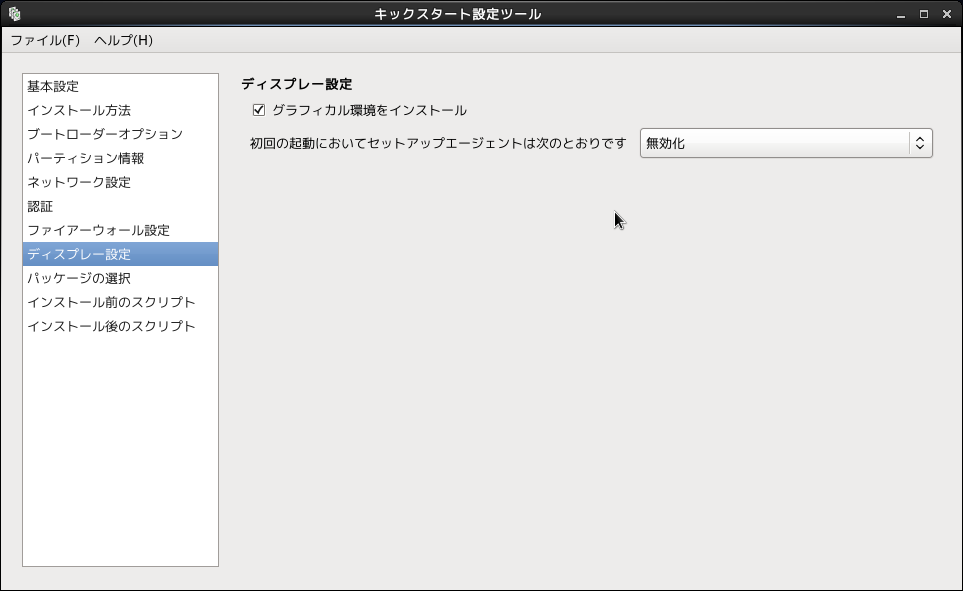The width and height of the screenshot is (963, 591).
Task: Go to パッケージの選択 section
Action: (79, 278)
